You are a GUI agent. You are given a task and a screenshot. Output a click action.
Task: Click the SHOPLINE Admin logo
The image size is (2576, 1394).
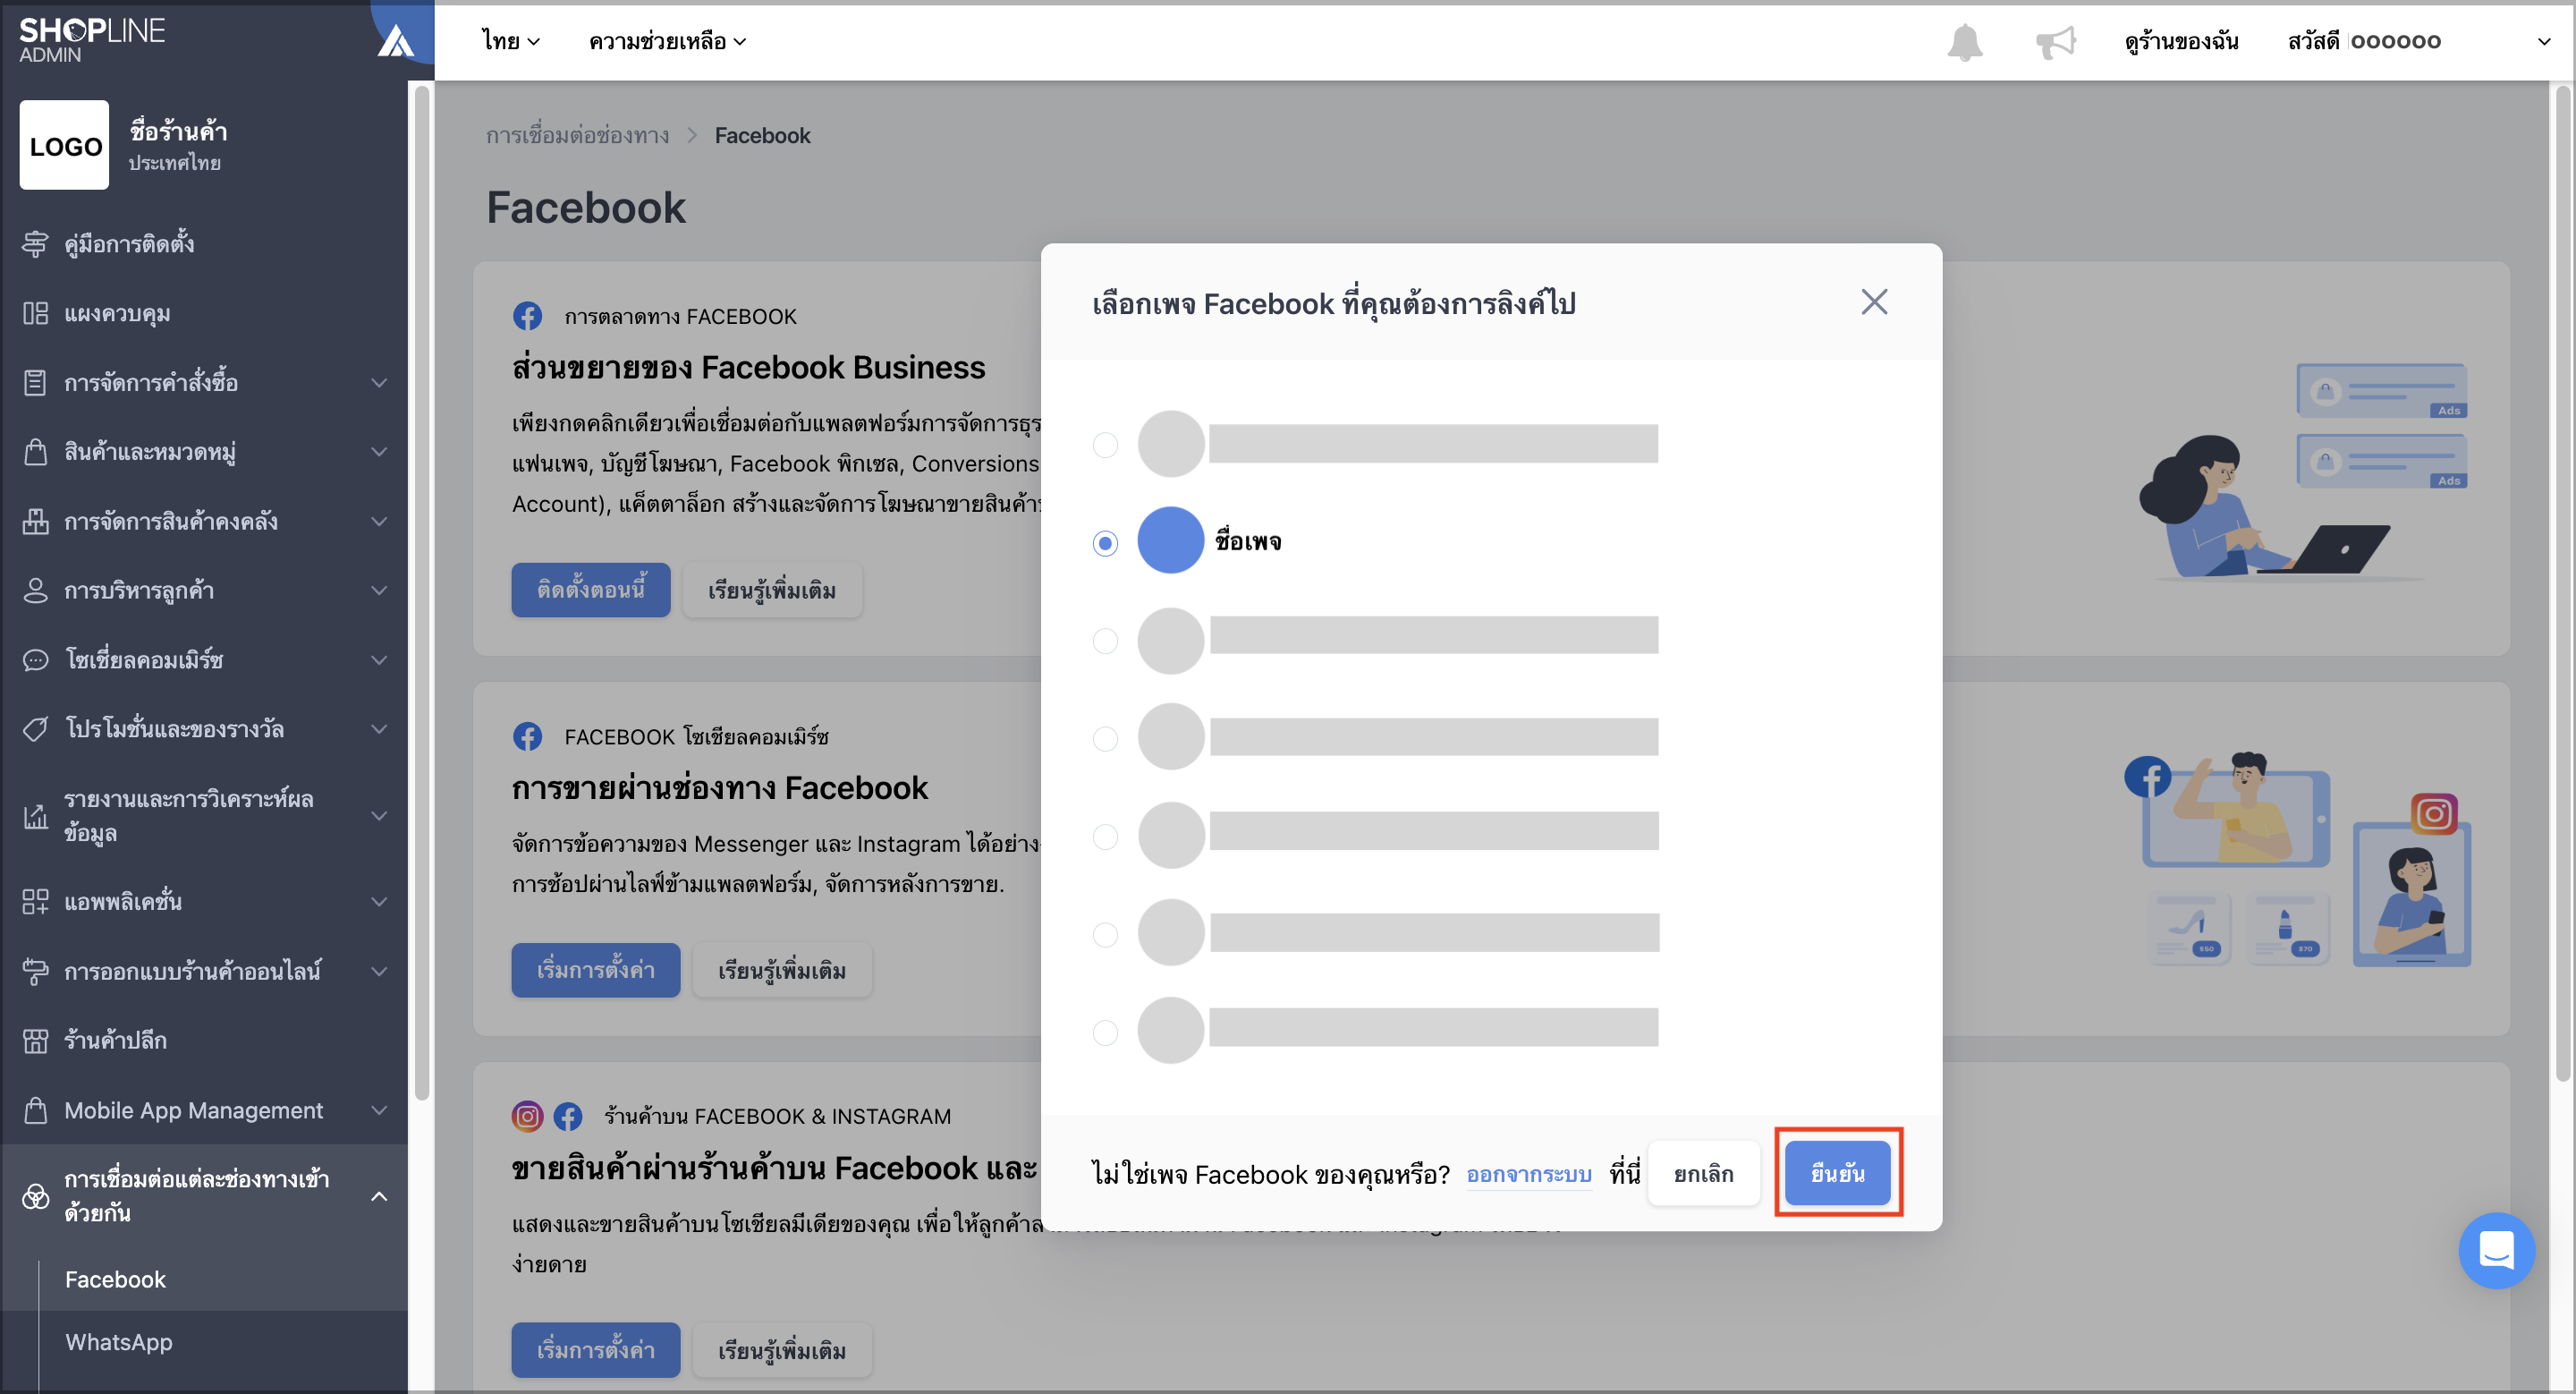click(x=92, y=40)
